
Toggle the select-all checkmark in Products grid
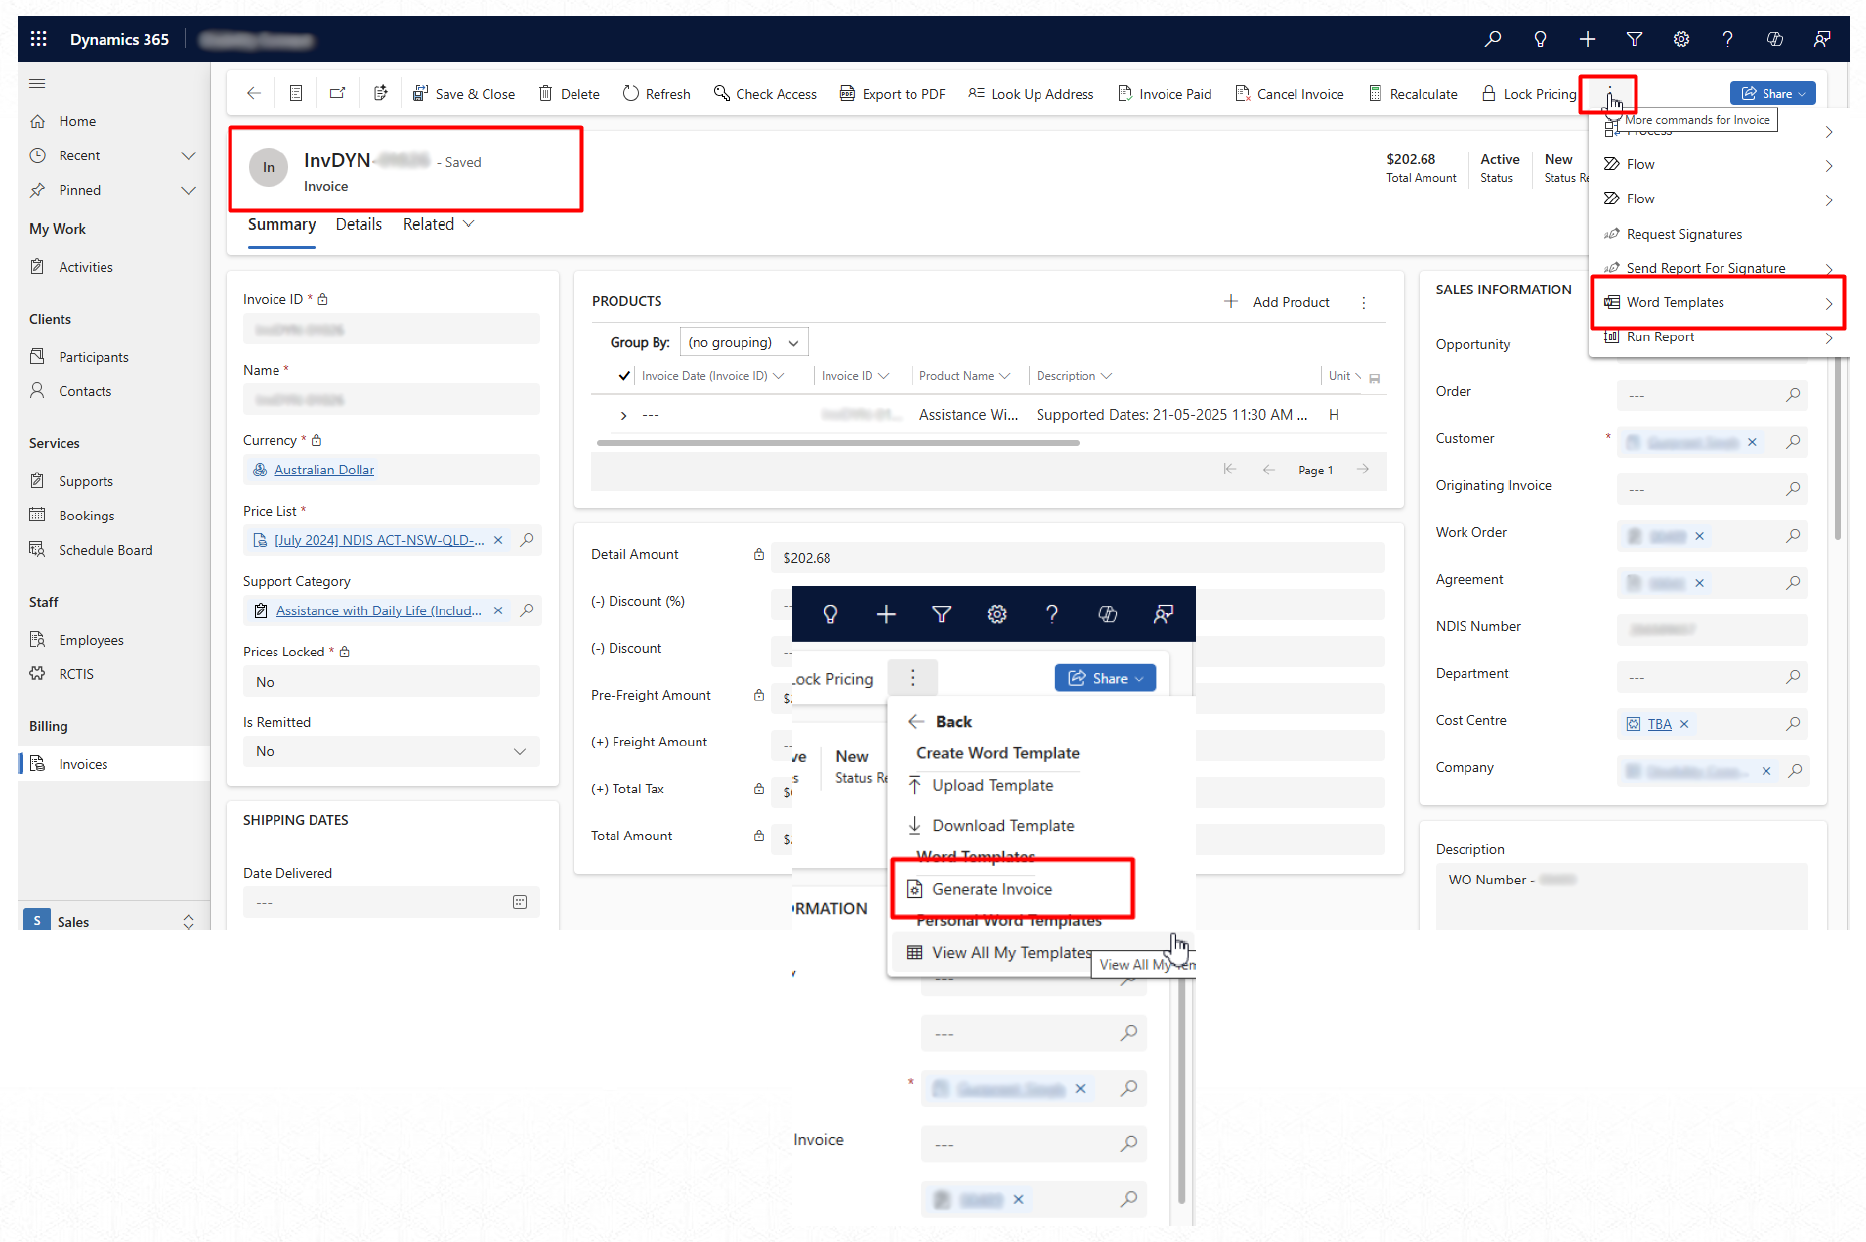624,376
